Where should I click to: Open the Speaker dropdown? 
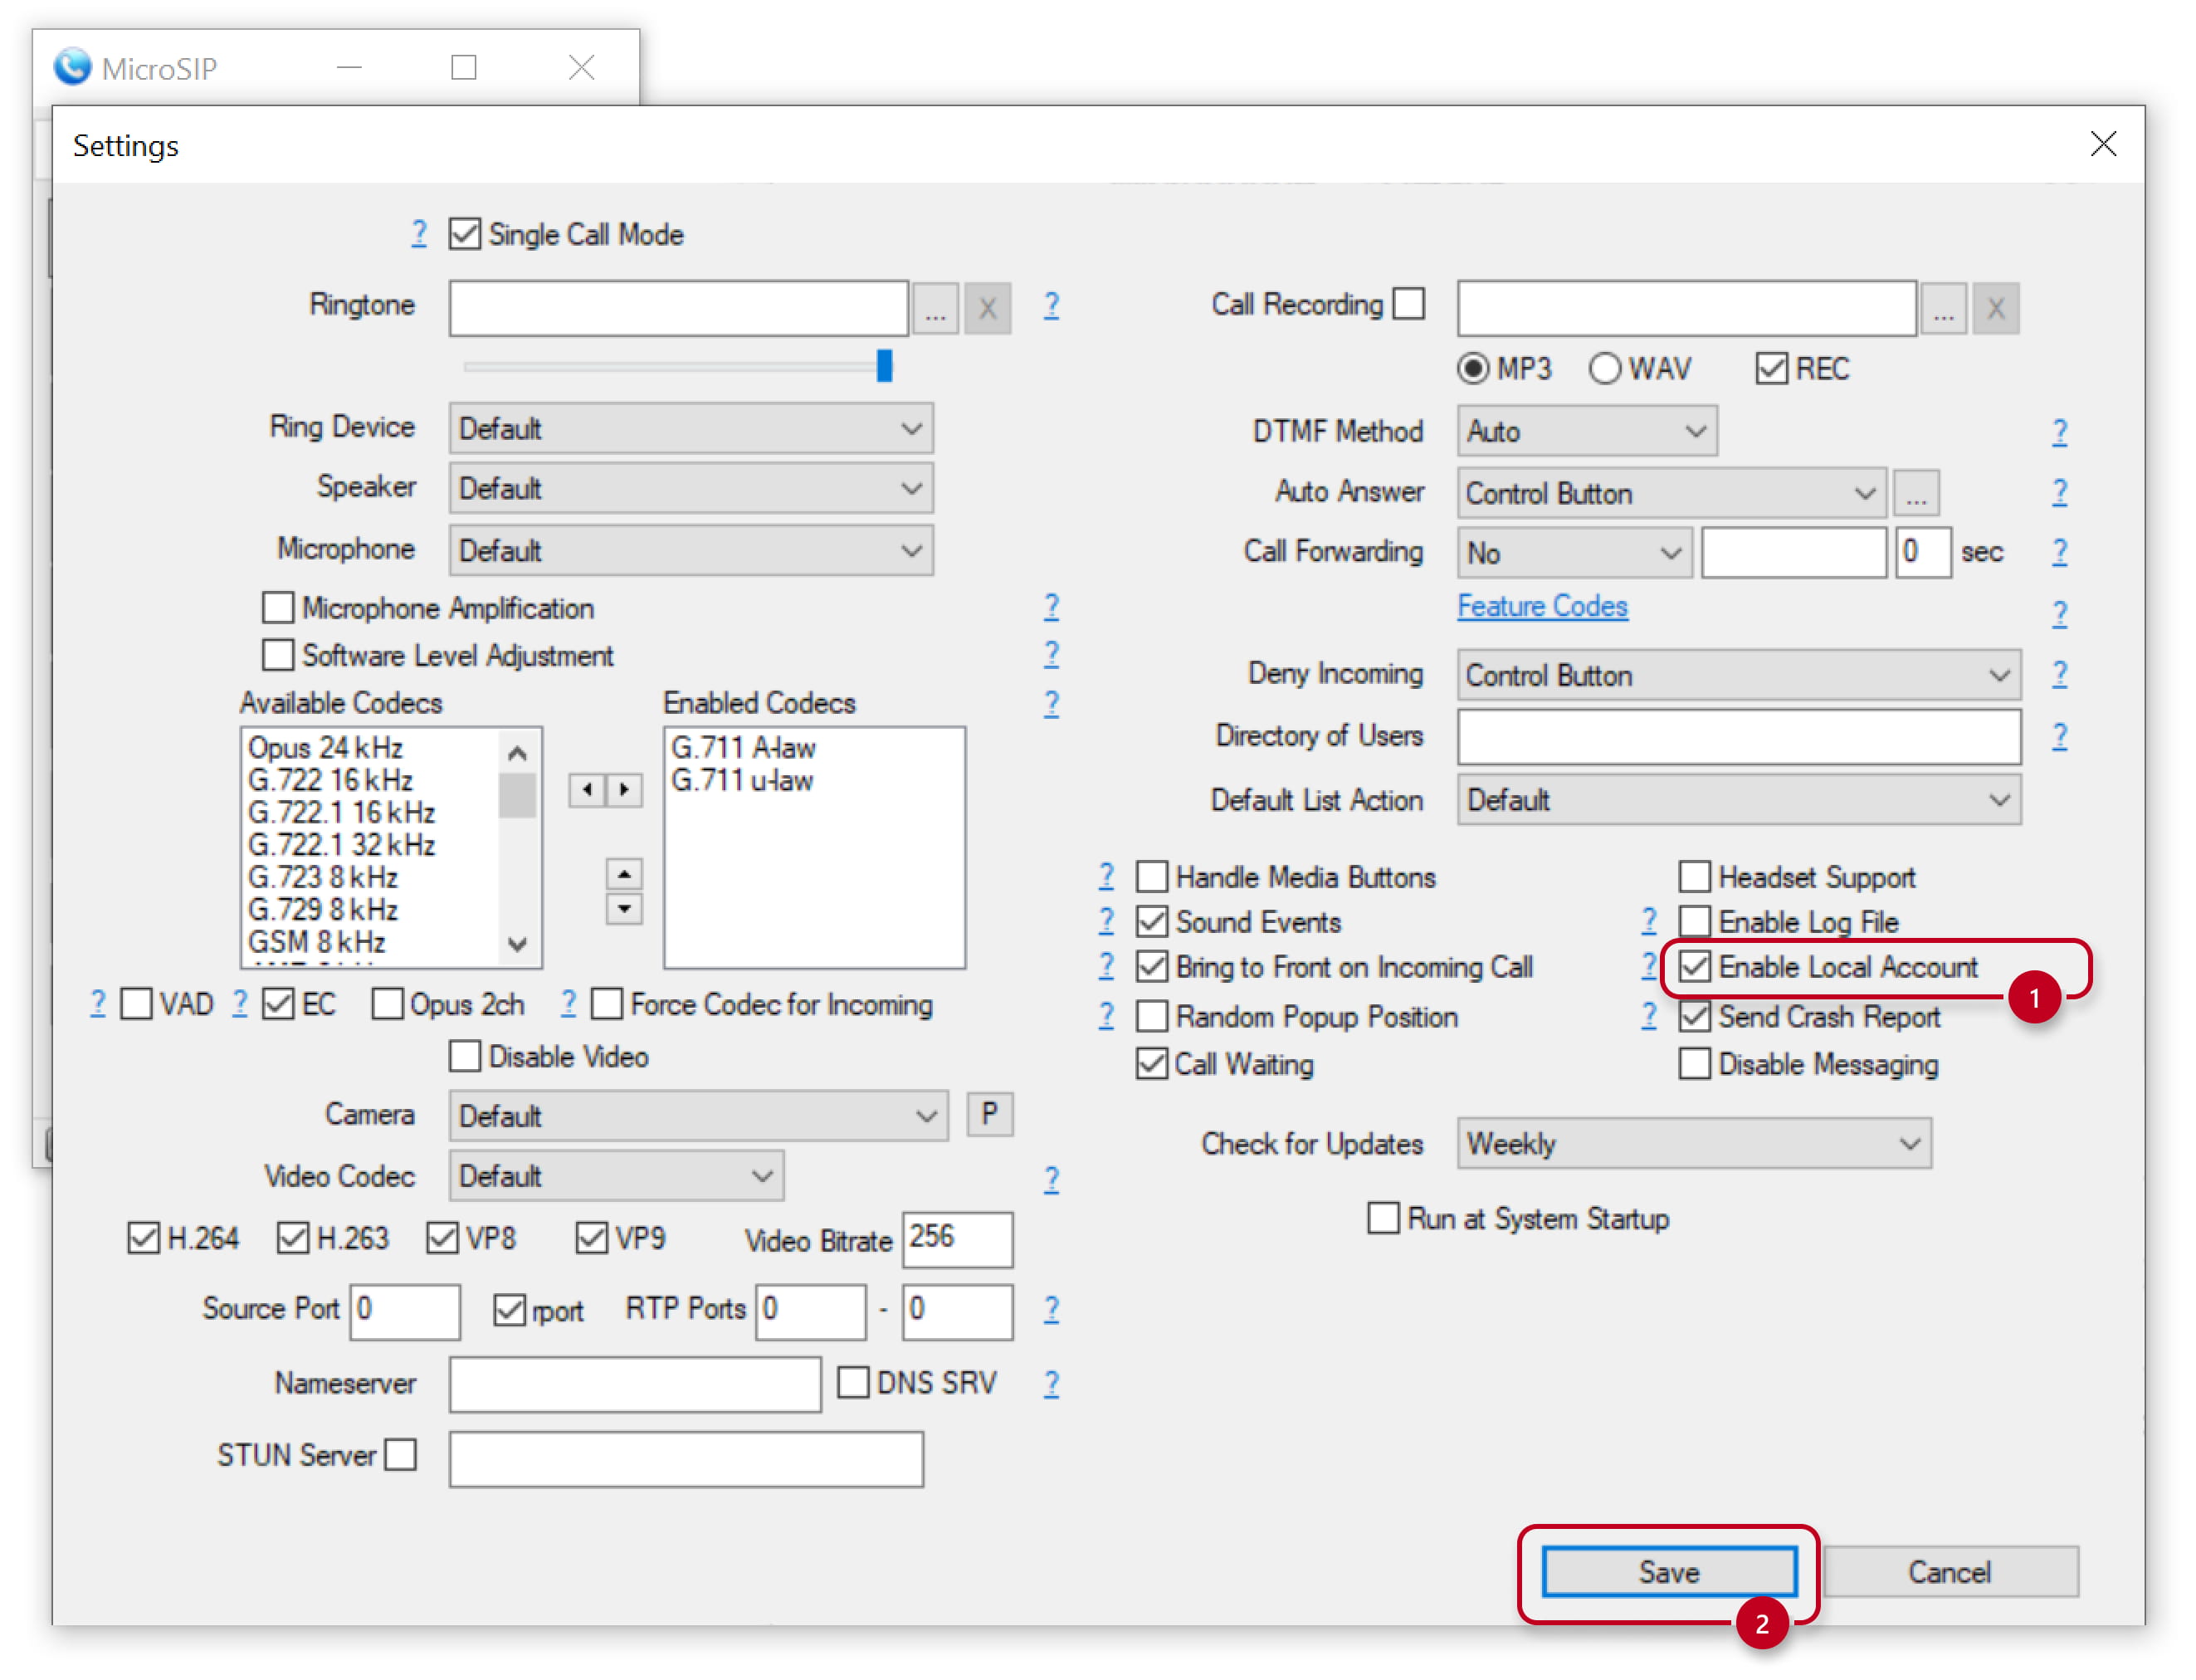[691, 489]
